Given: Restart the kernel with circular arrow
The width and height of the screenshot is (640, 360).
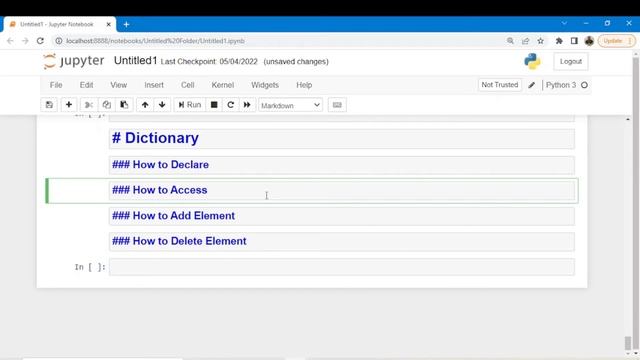Looking at the screenshot, I should 231,105.
